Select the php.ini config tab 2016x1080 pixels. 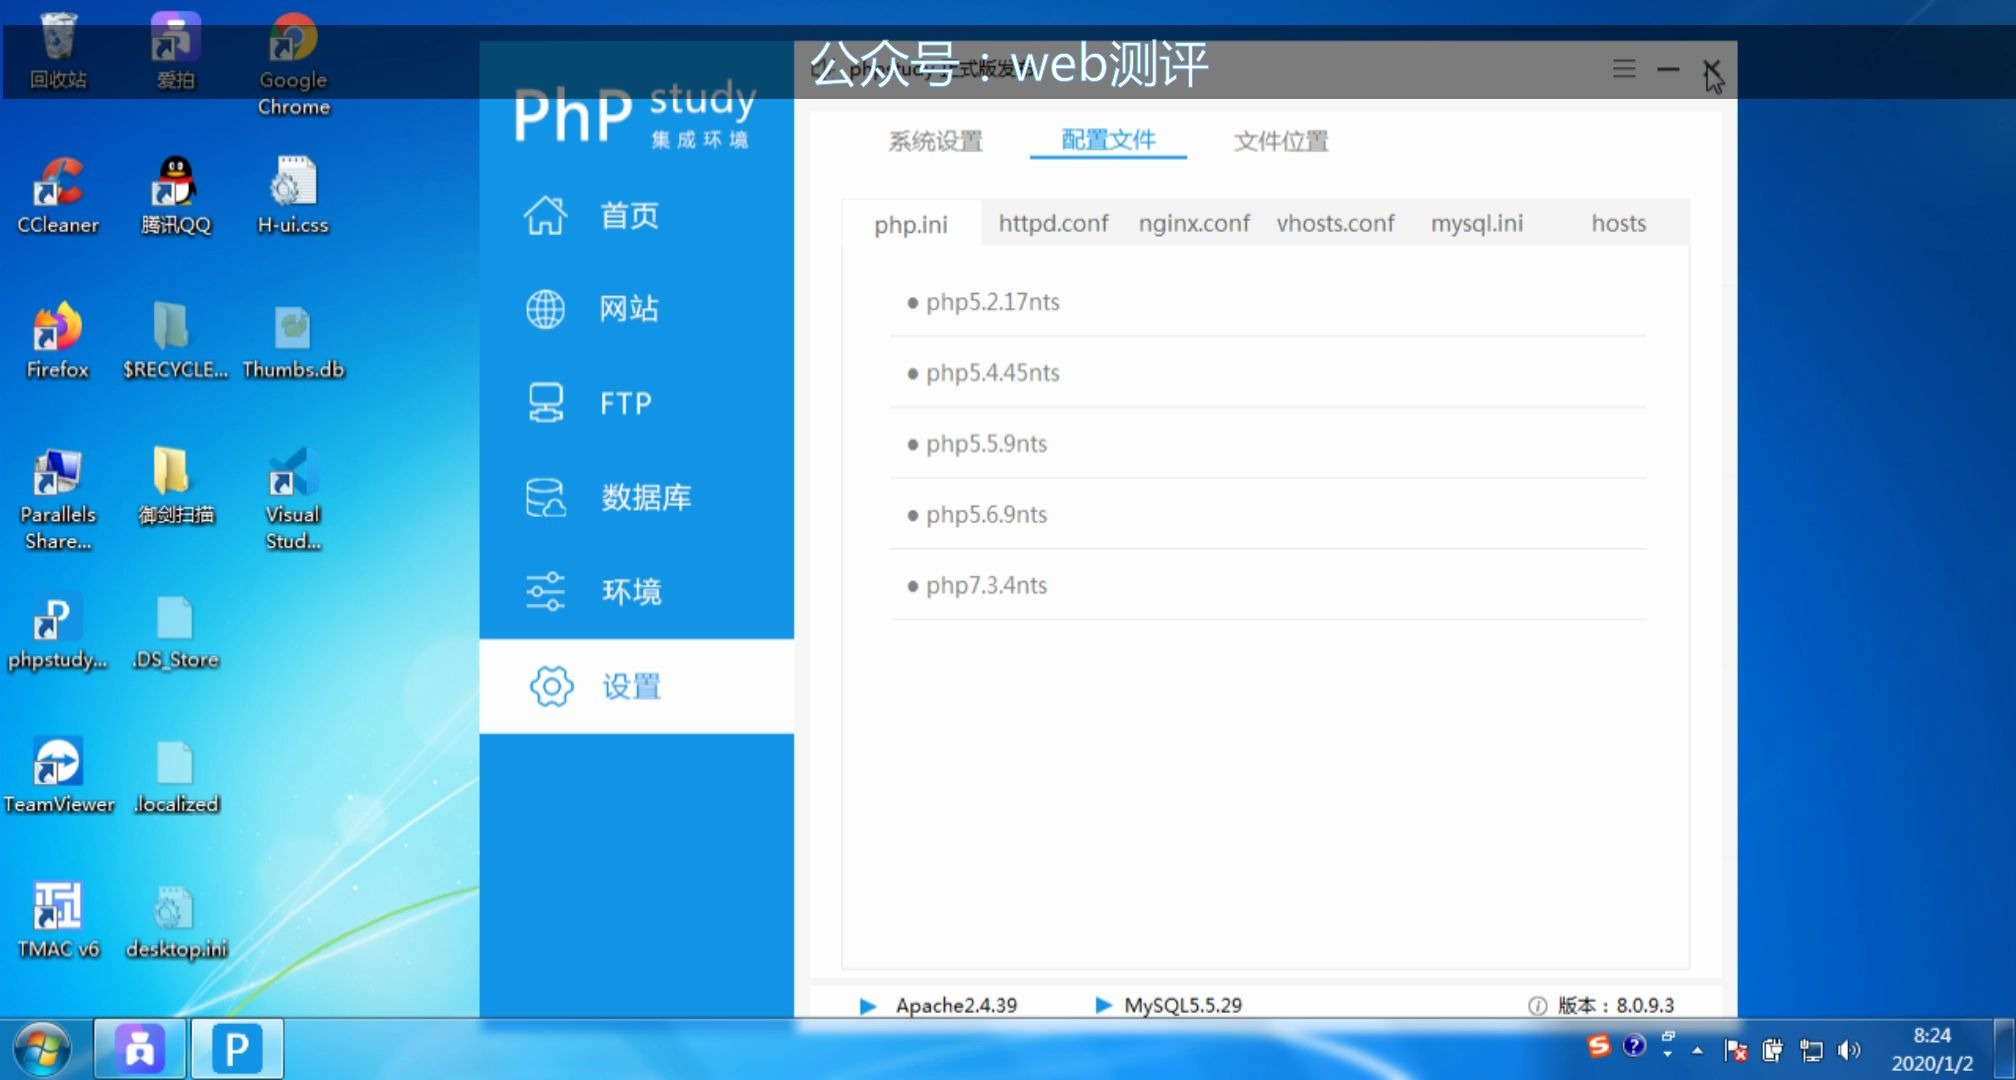pyautogui.click(x=911, y=224)
